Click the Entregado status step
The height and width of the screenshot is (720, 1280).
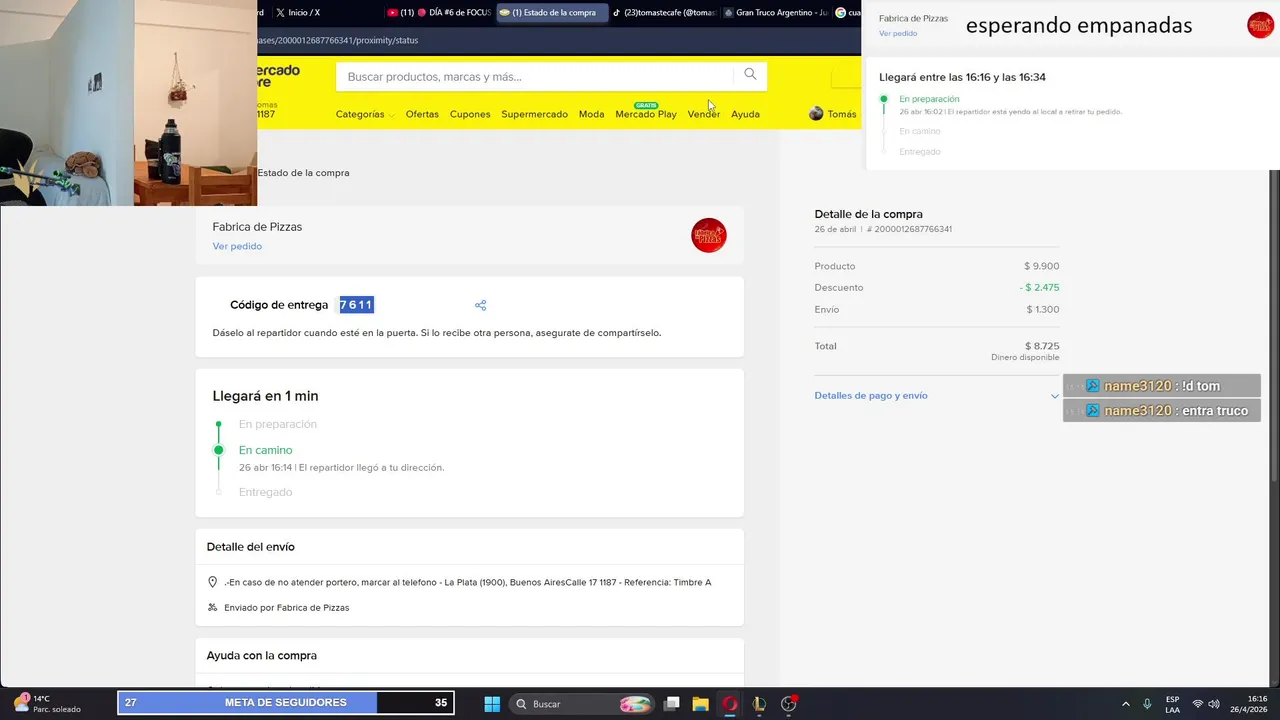[265, 492]
